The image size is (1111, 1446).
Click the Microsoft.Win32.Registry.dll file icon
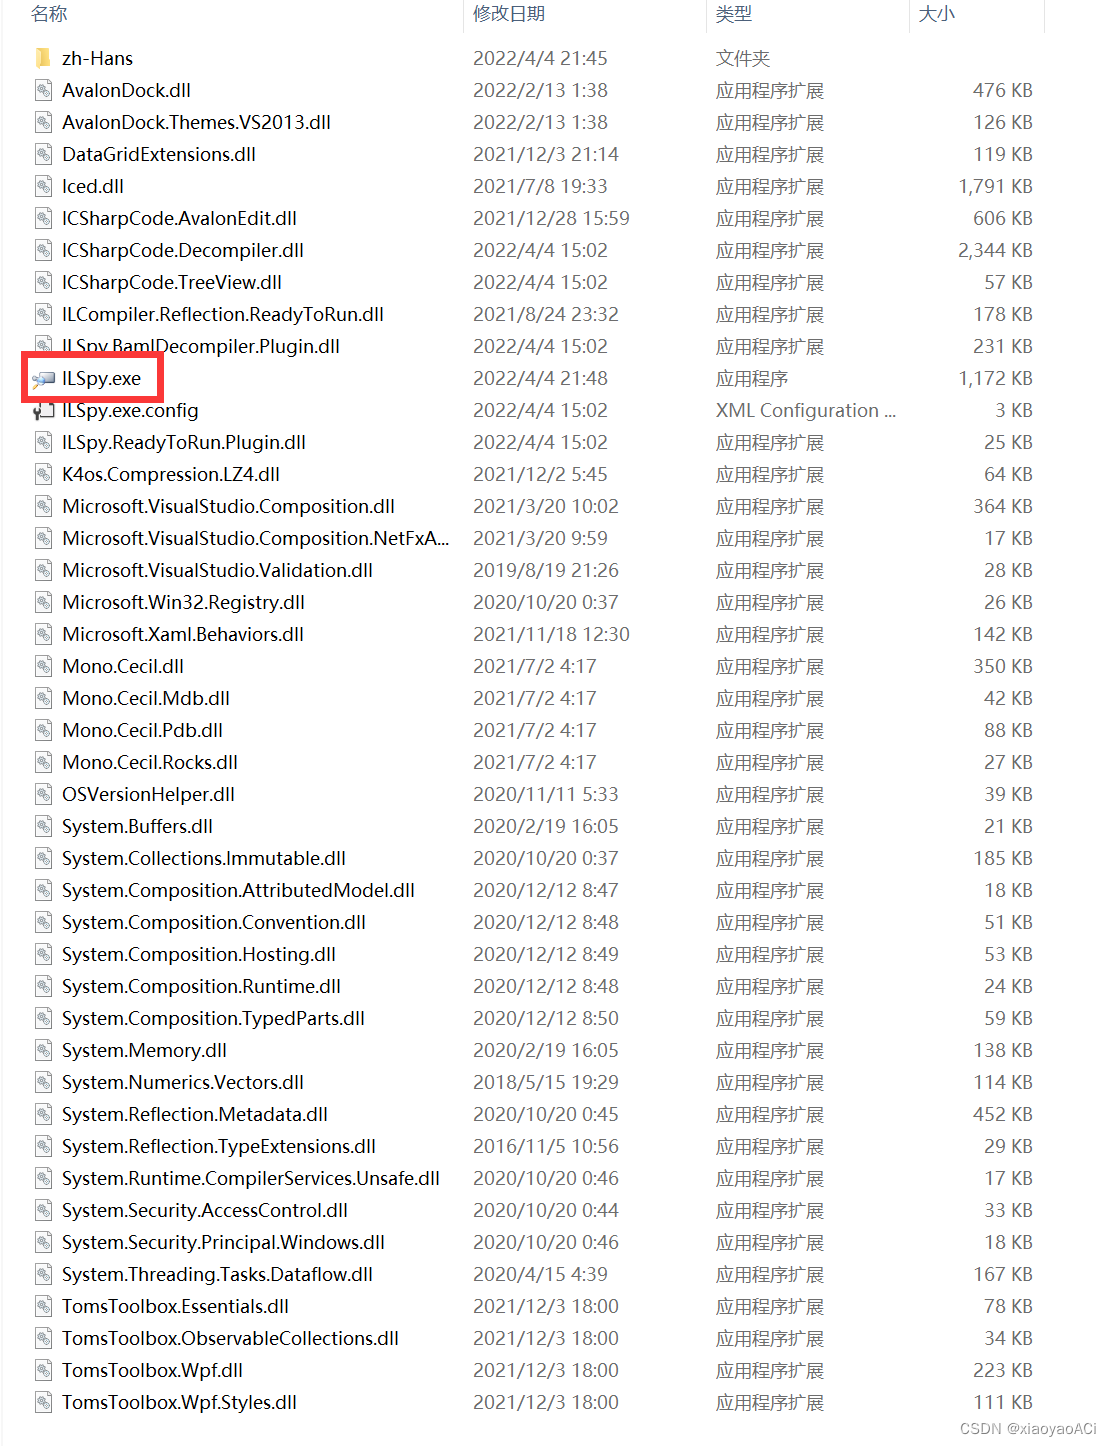tap(43, 602)
